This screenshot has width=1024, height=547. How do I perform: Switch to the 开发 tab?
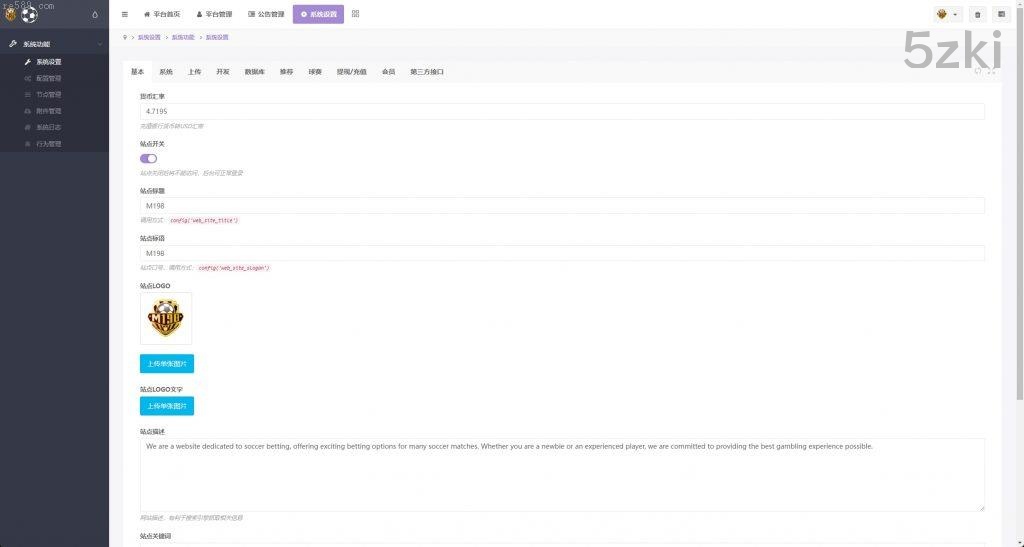click(x=223, y=72)
